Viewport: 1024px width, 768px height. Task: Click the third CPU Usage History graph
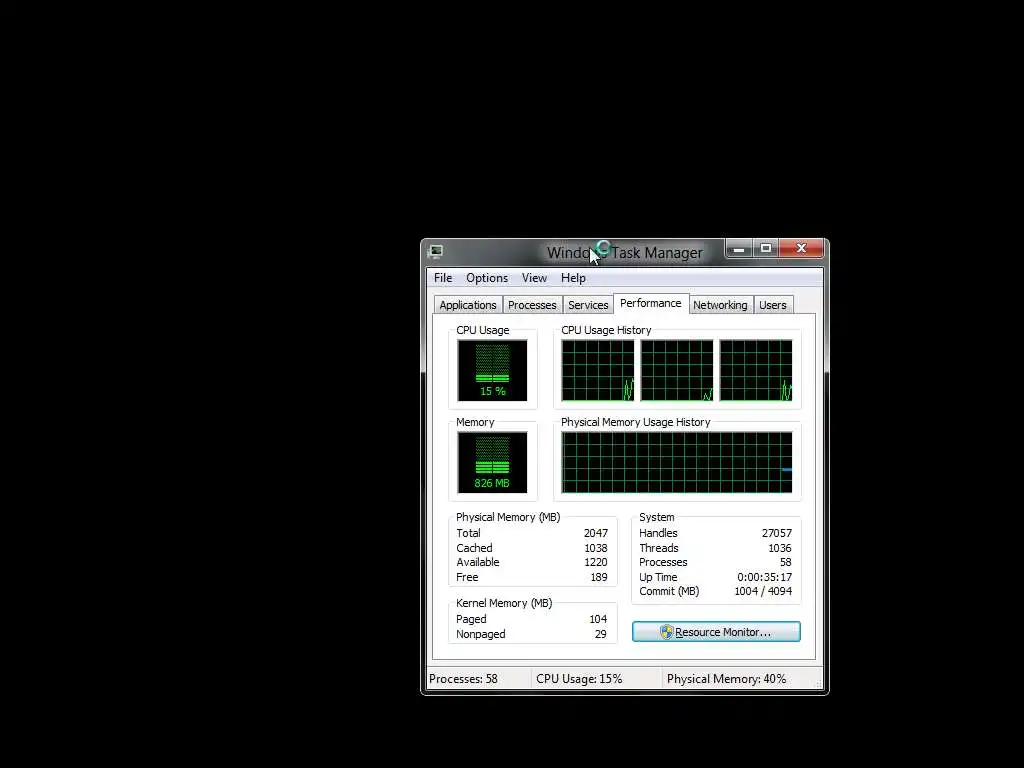coord(756,370)
